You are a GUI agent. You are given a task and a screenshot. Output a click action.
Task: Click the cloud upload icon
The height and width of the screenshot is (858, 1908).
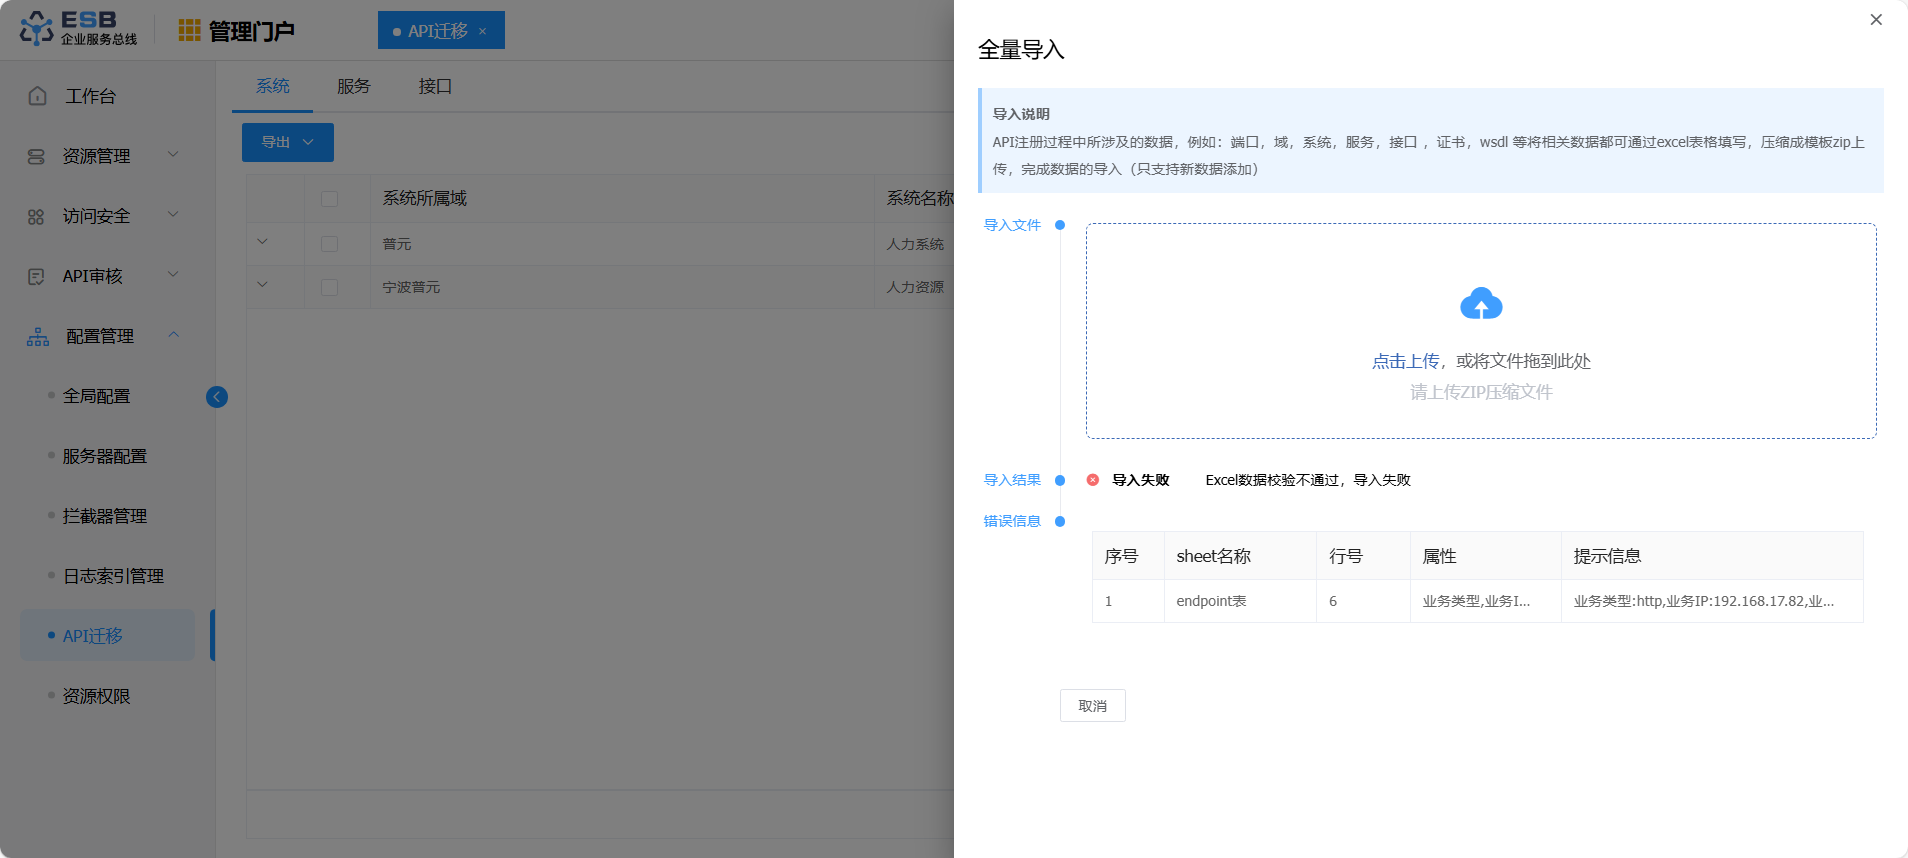(1481, 304)
